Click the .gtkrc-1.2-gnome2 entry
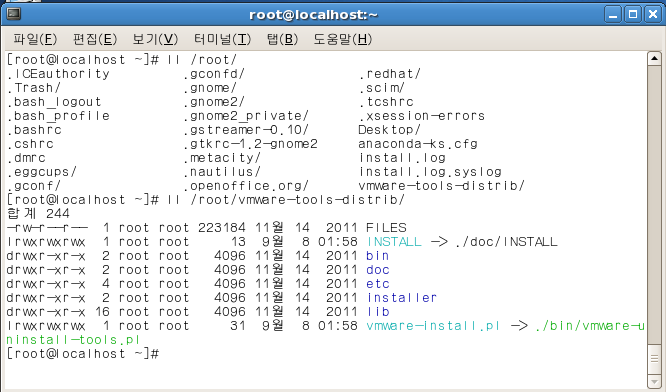 (x=251, y=144)
